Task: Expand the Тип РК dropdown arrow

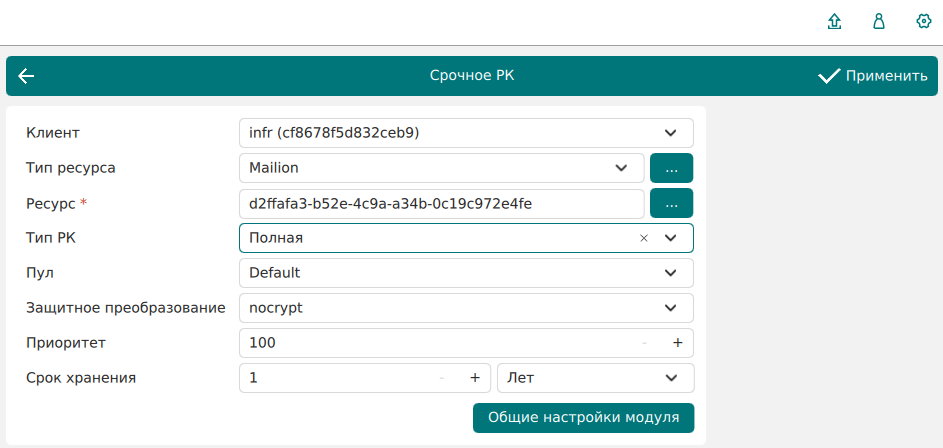Action: 671,238
